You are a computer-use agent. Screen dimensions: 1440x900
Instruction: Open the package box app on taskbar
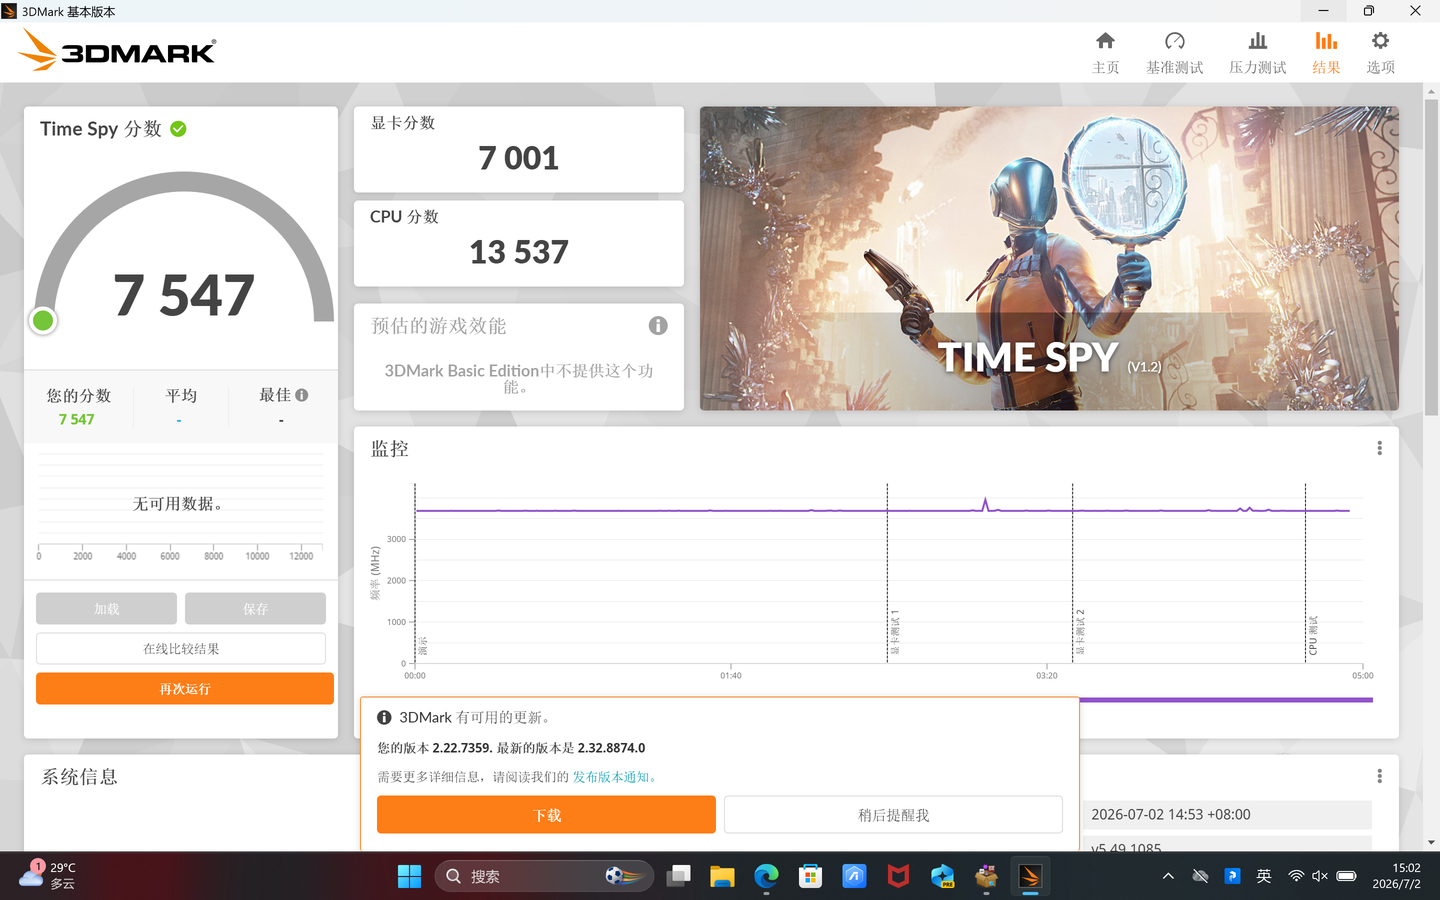pyautogui.click(x=986, y=876)
